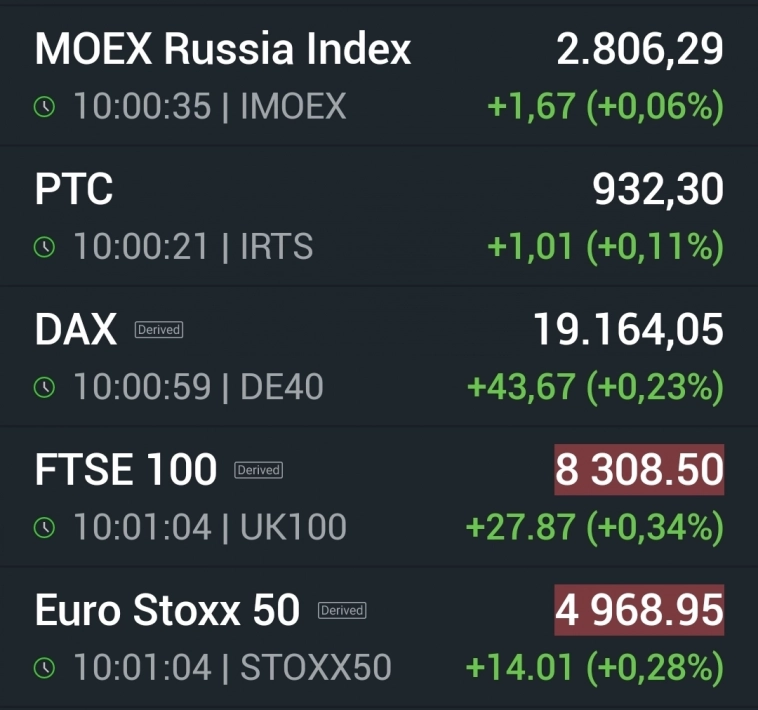Click the STOXX50 ticker symbol
The width and height of the screenshot is (758, 710).
click(x=315, y=667)
